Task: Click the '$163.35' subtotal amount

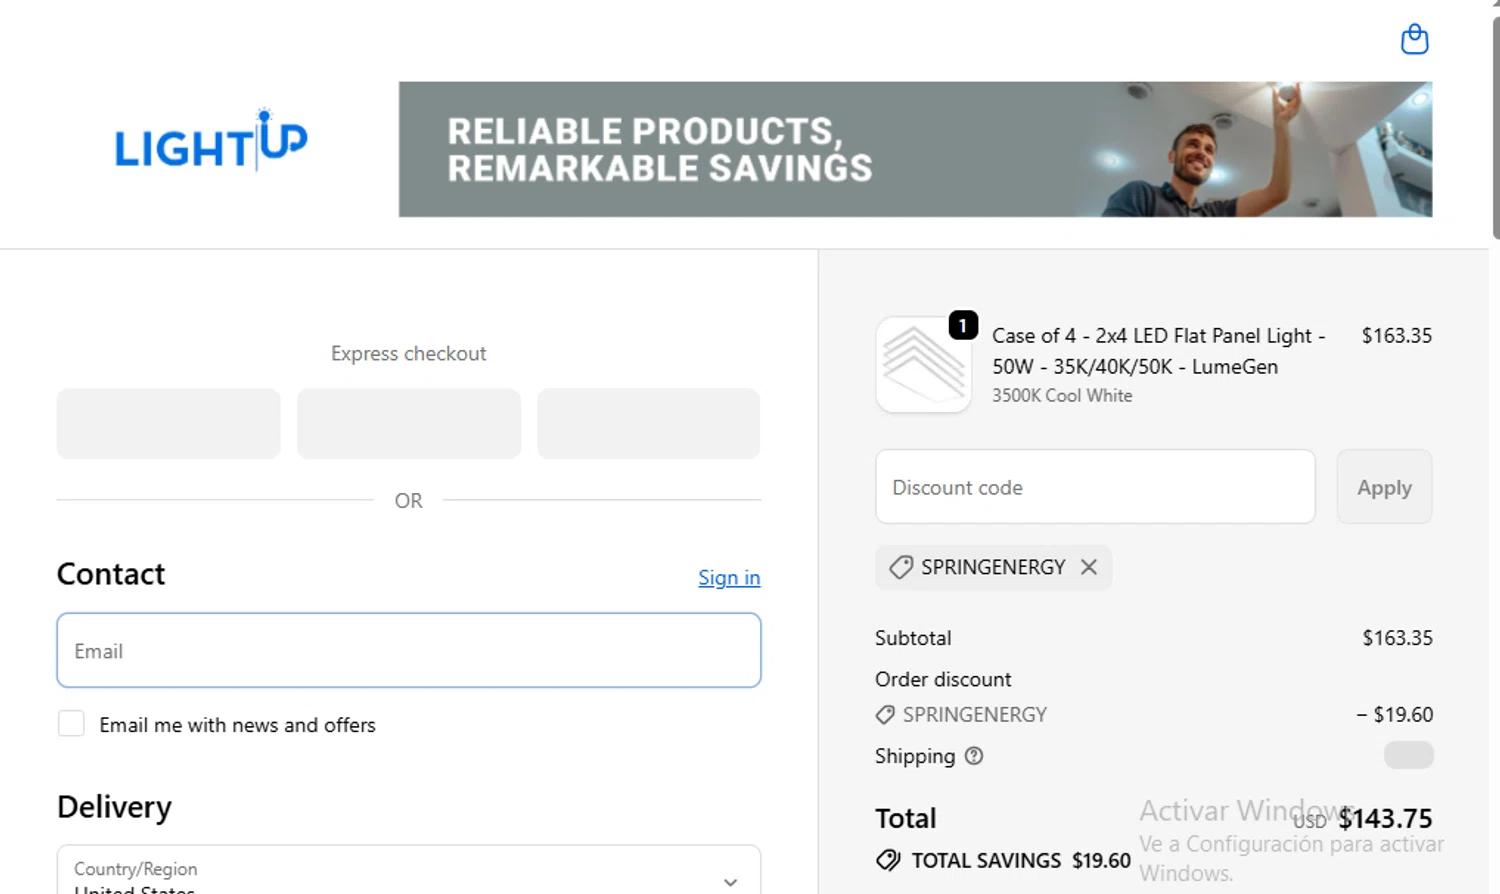Action: pyautogui.click(x=1397, y=638)
